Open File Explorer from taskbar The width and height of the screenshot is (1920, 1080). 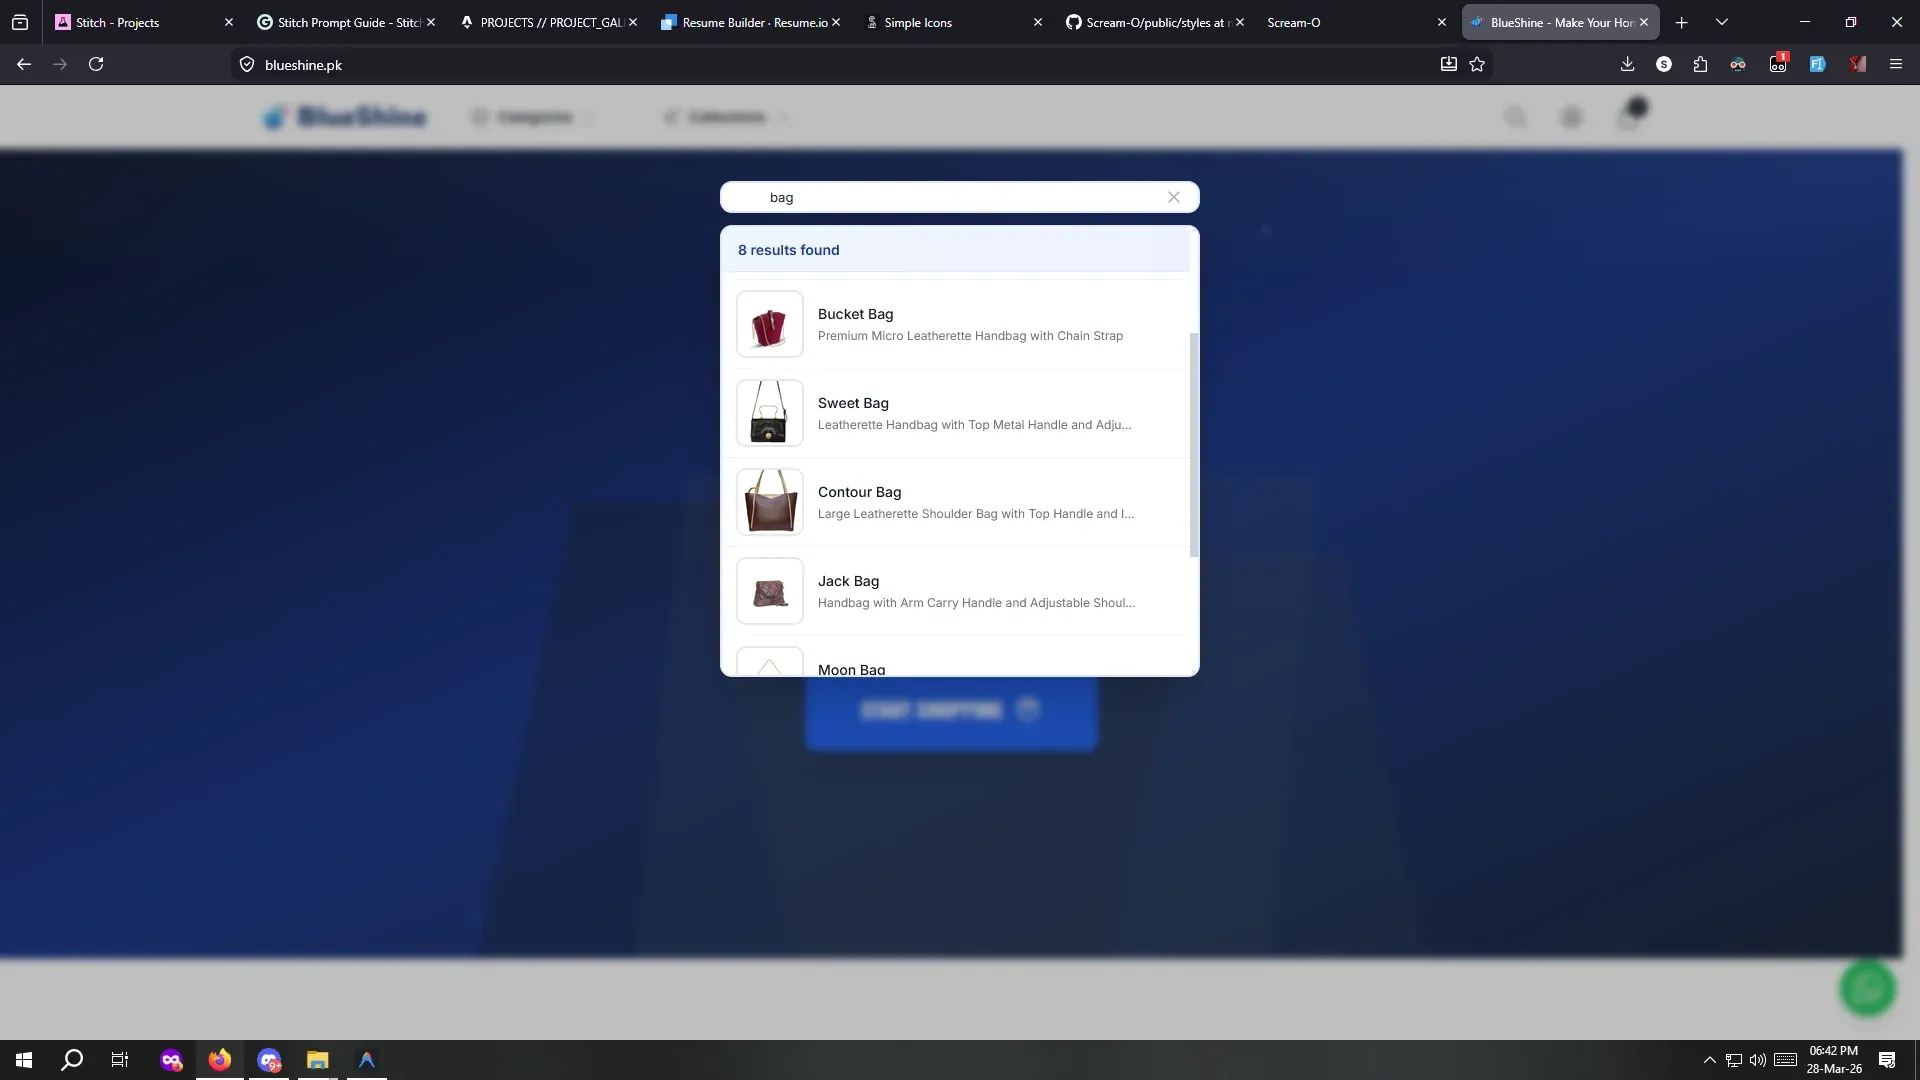pyautogui.click(x=317, y=1060)
